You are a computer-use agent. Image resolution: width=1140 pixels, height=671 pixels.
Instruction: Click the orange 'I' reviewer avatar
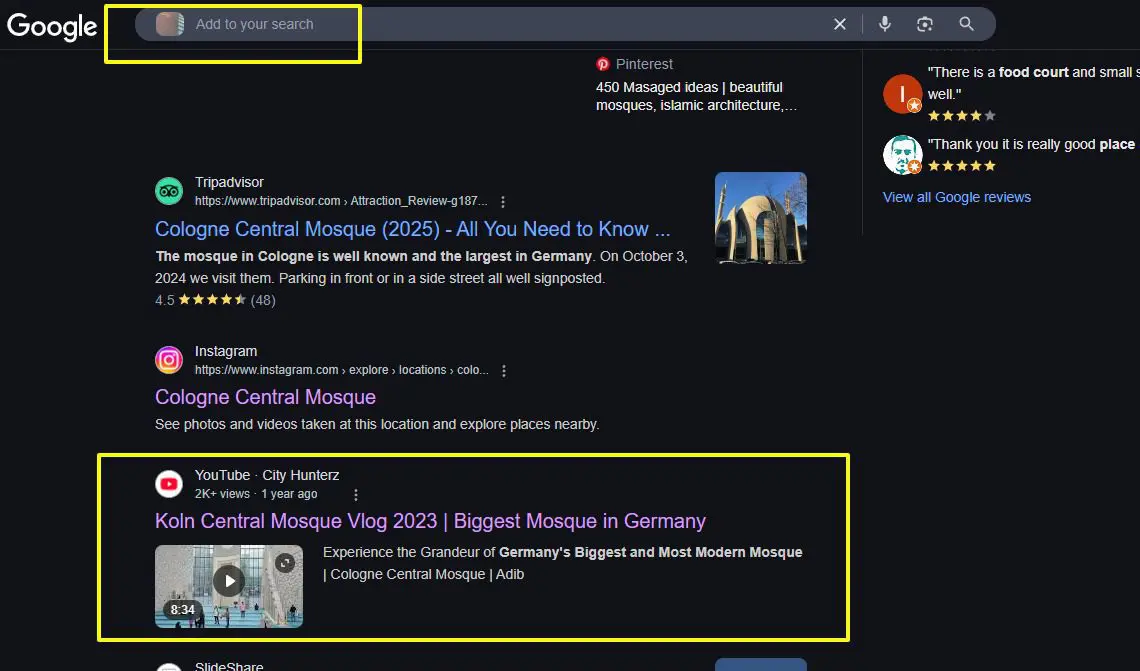[902, 94]
